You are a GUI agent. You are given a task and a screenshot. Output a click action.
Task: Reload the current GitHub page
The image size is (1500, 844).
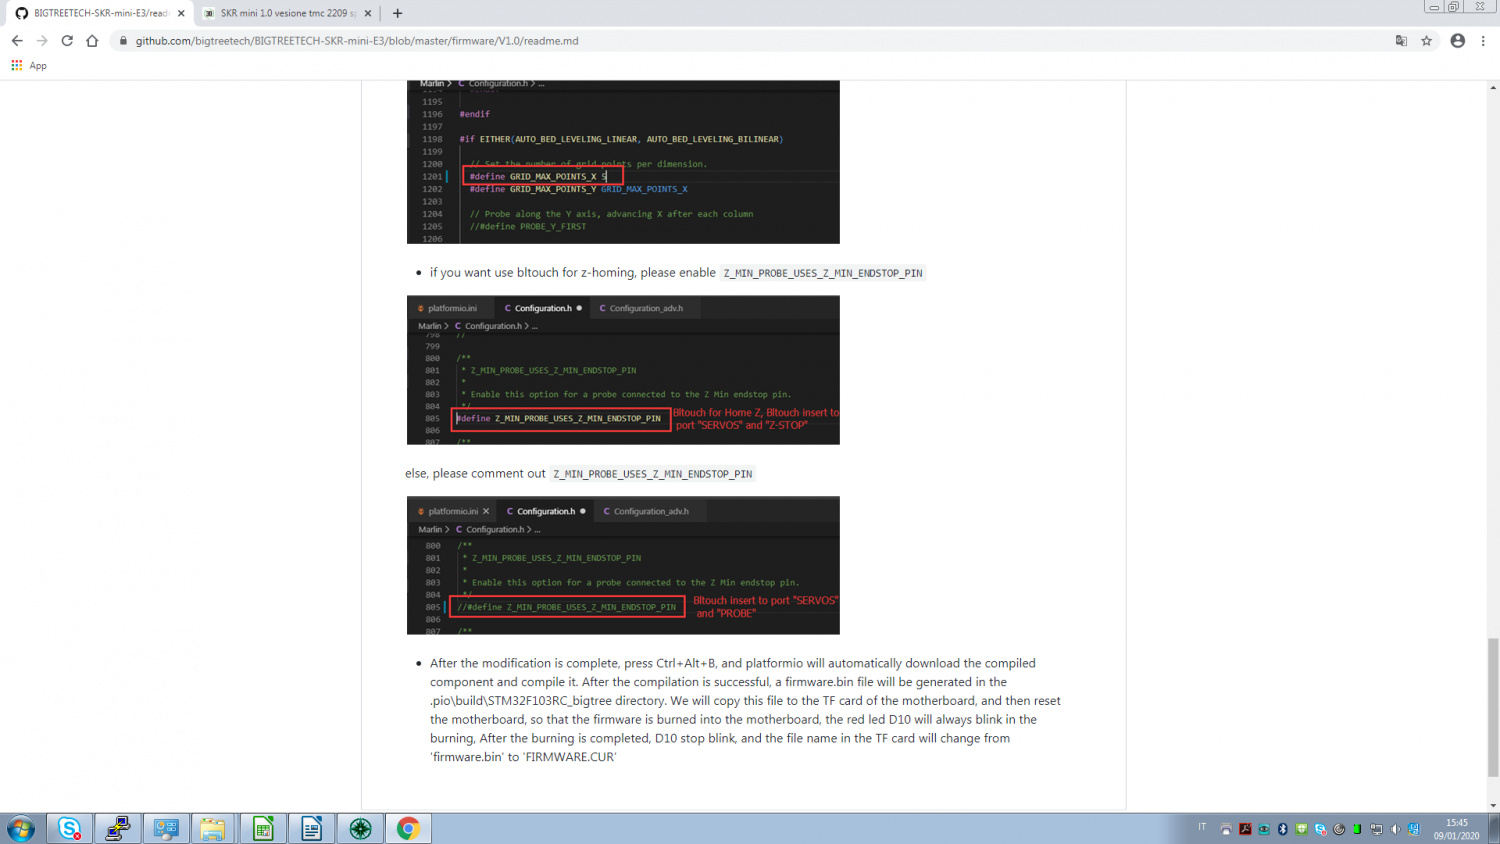pos(67,41)
